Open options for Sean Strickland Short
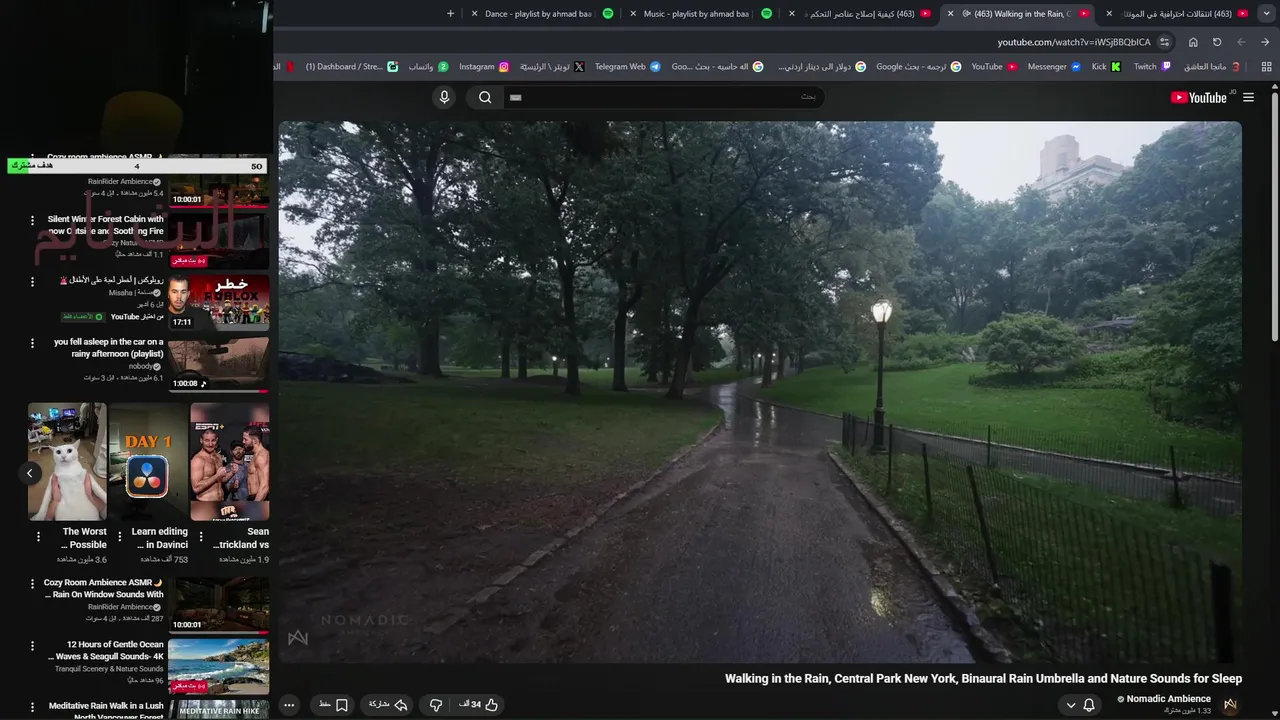Screen dimensions: 1280x720 pyautogui.click(x=201, y=538)
